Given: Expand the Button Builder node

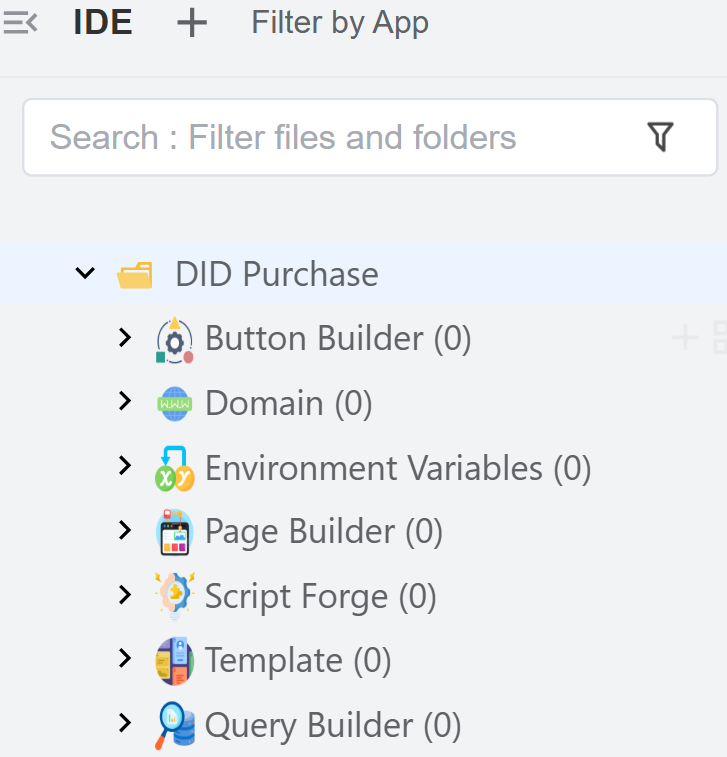Looking at the screenshot, I should tap(125, 338).
